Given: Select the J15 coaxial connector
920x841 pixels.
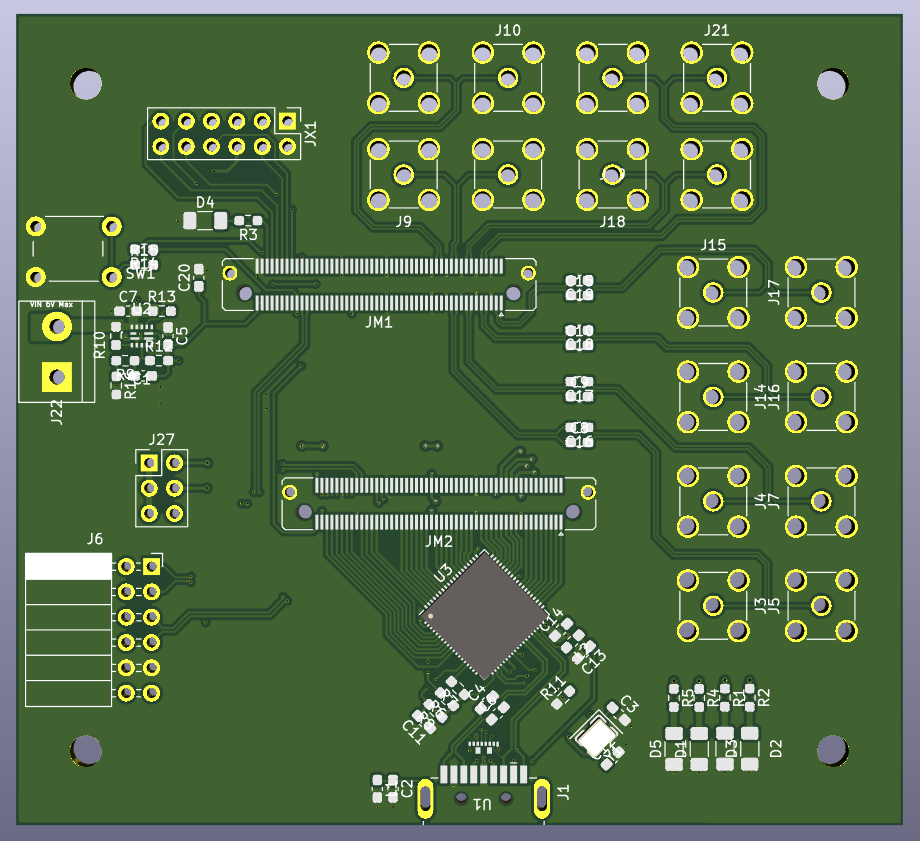Looking at the screenshot, I should click(712, 292).
